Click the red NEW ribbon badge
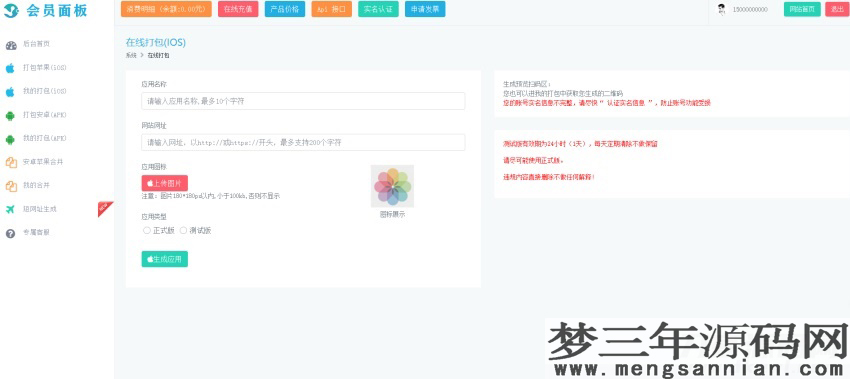This screenshot has height=379, width=850. point(105,208)
